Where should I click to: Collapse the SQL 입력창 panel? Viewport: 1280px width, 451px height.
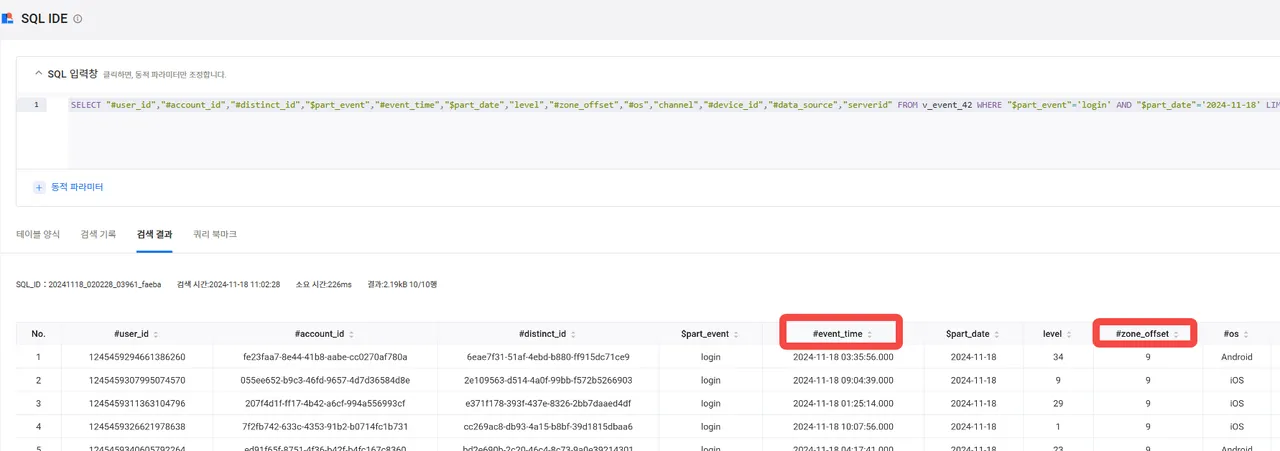click(x=38, y=73)
